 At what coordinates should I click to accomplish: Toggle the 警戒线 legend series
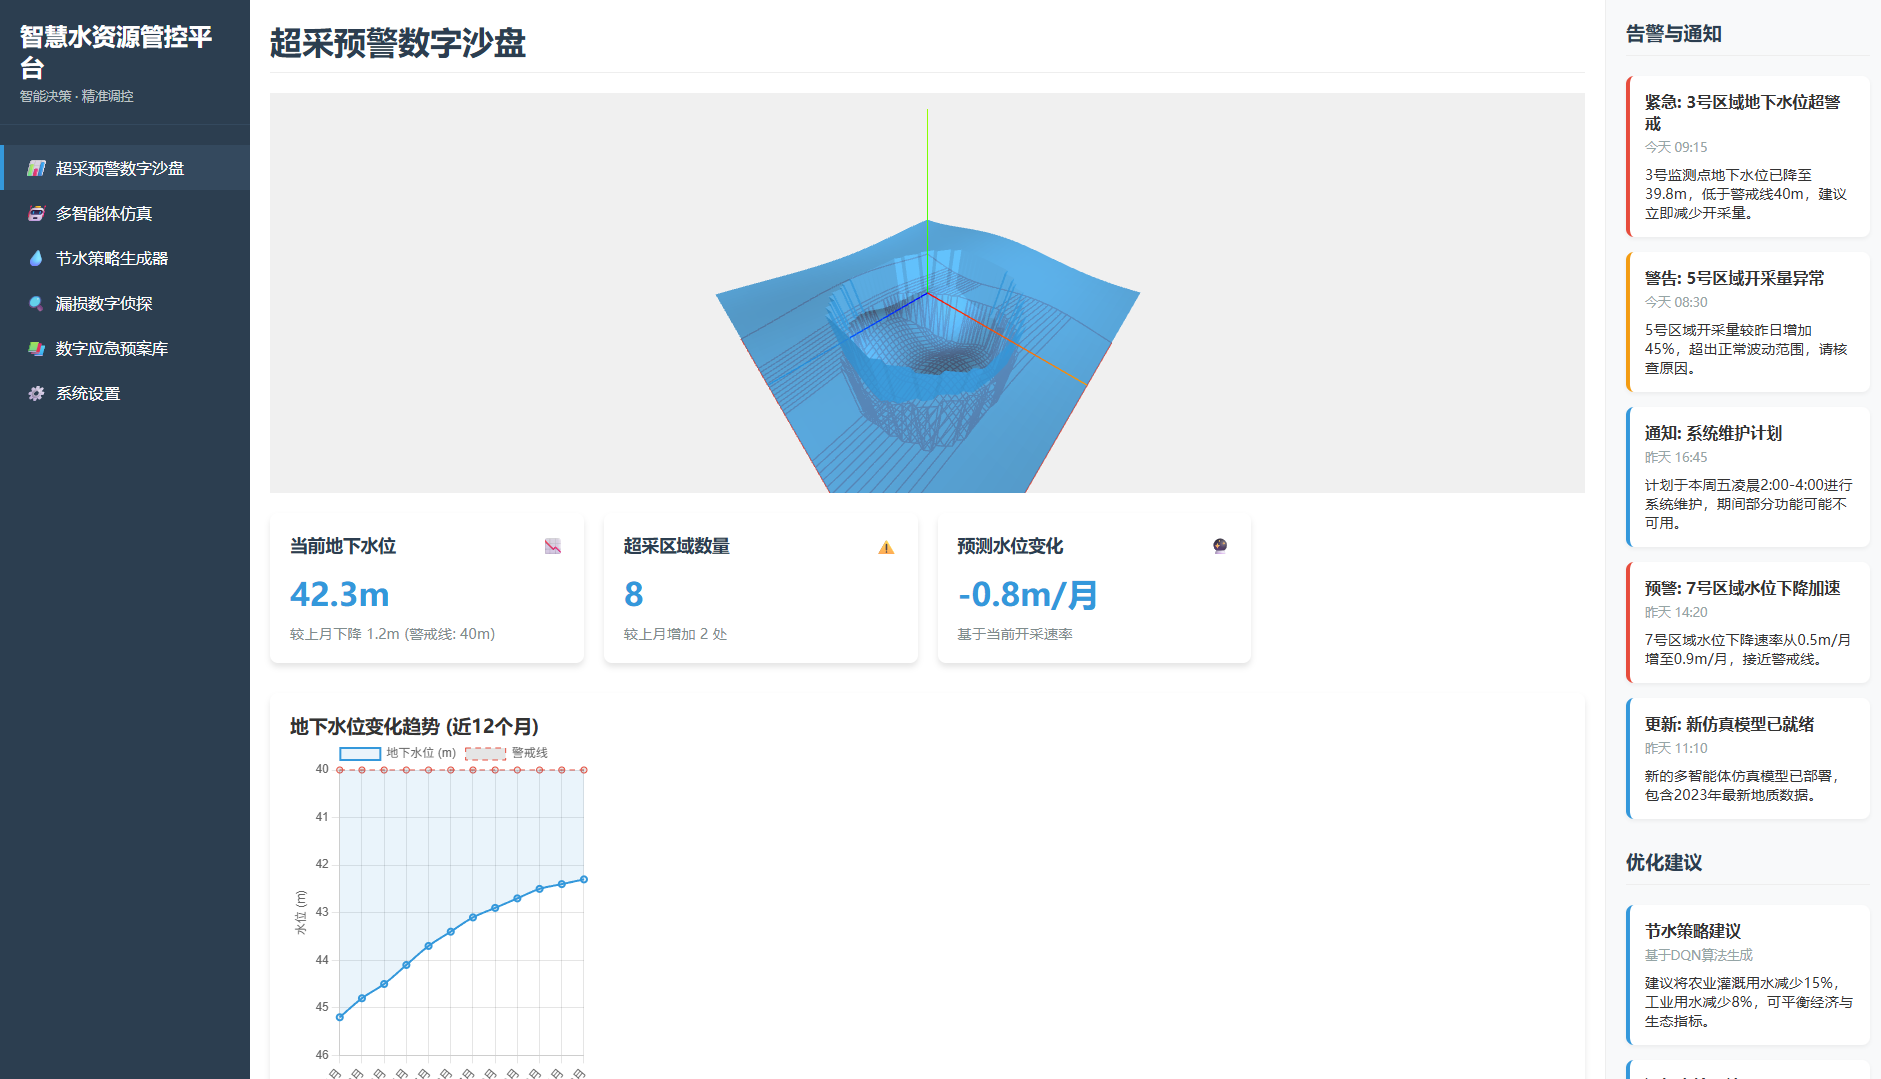tap(506, 753)
